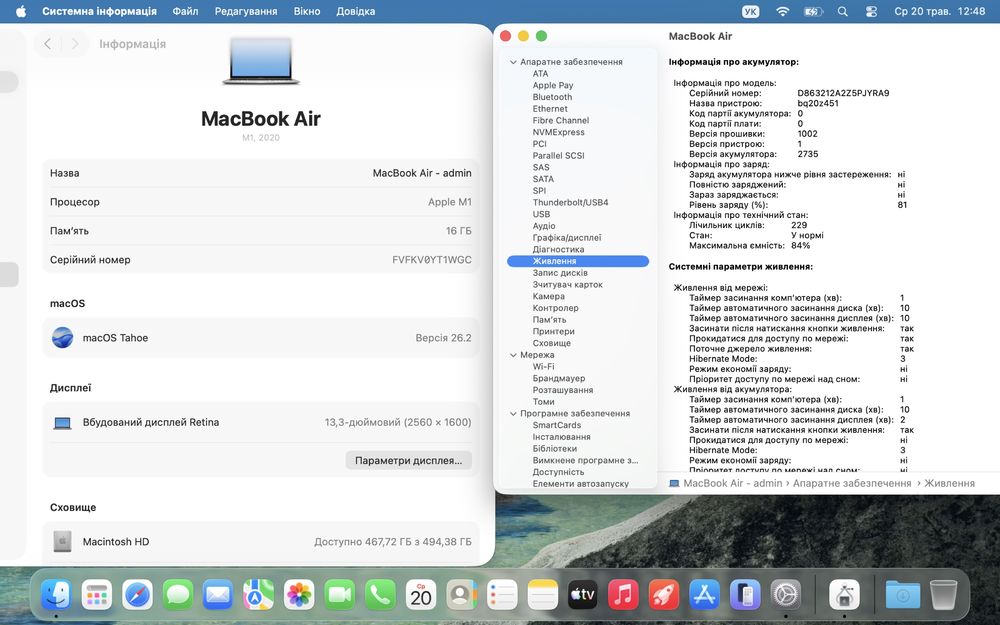Select Графіка/дисплеї tree item

click(x=567, y=238)
